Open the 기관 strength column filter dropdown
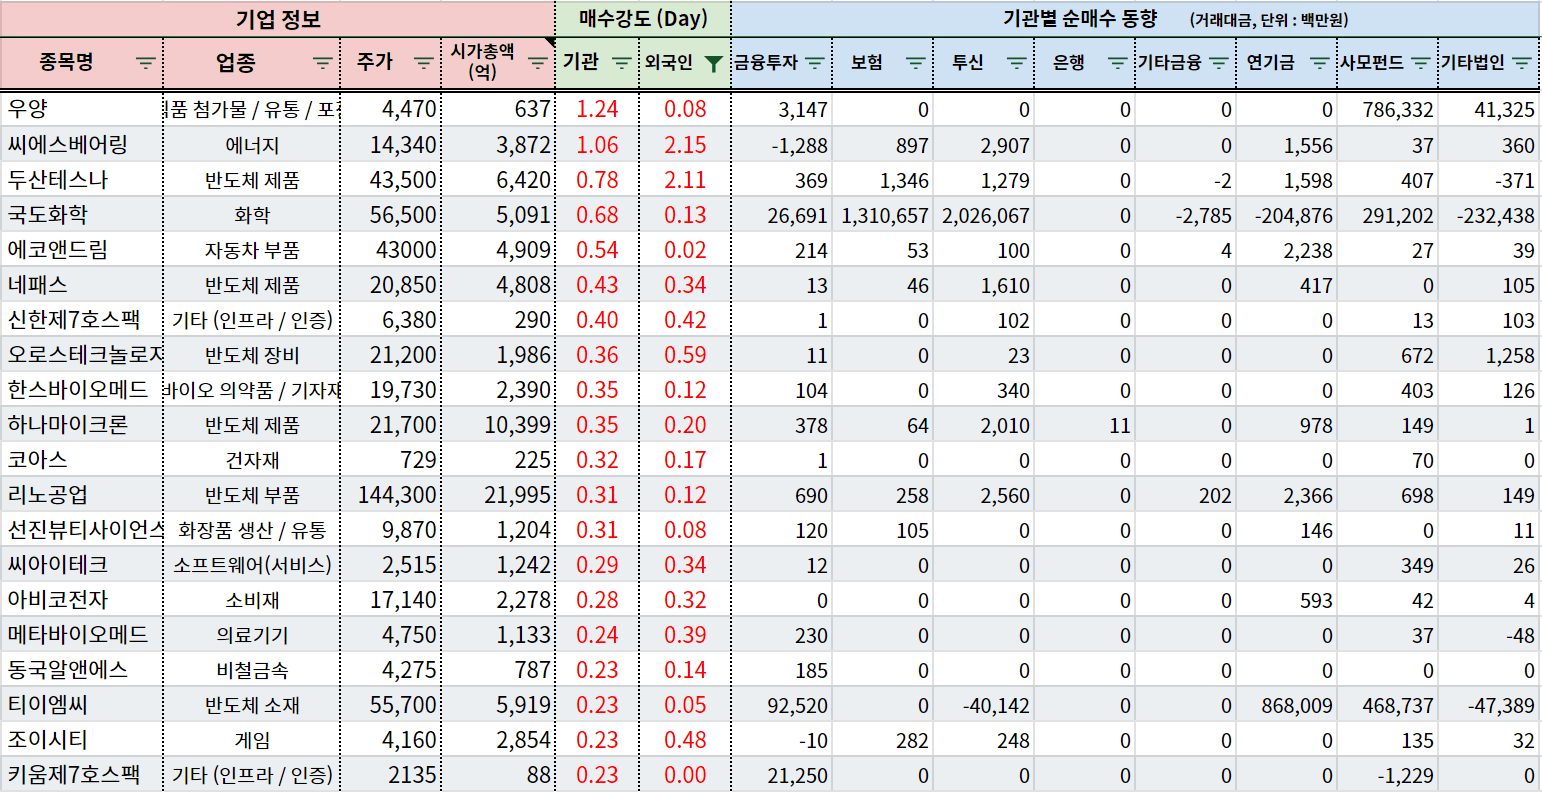The width and height of the screenshot is (1542, 792). point(621,62)
